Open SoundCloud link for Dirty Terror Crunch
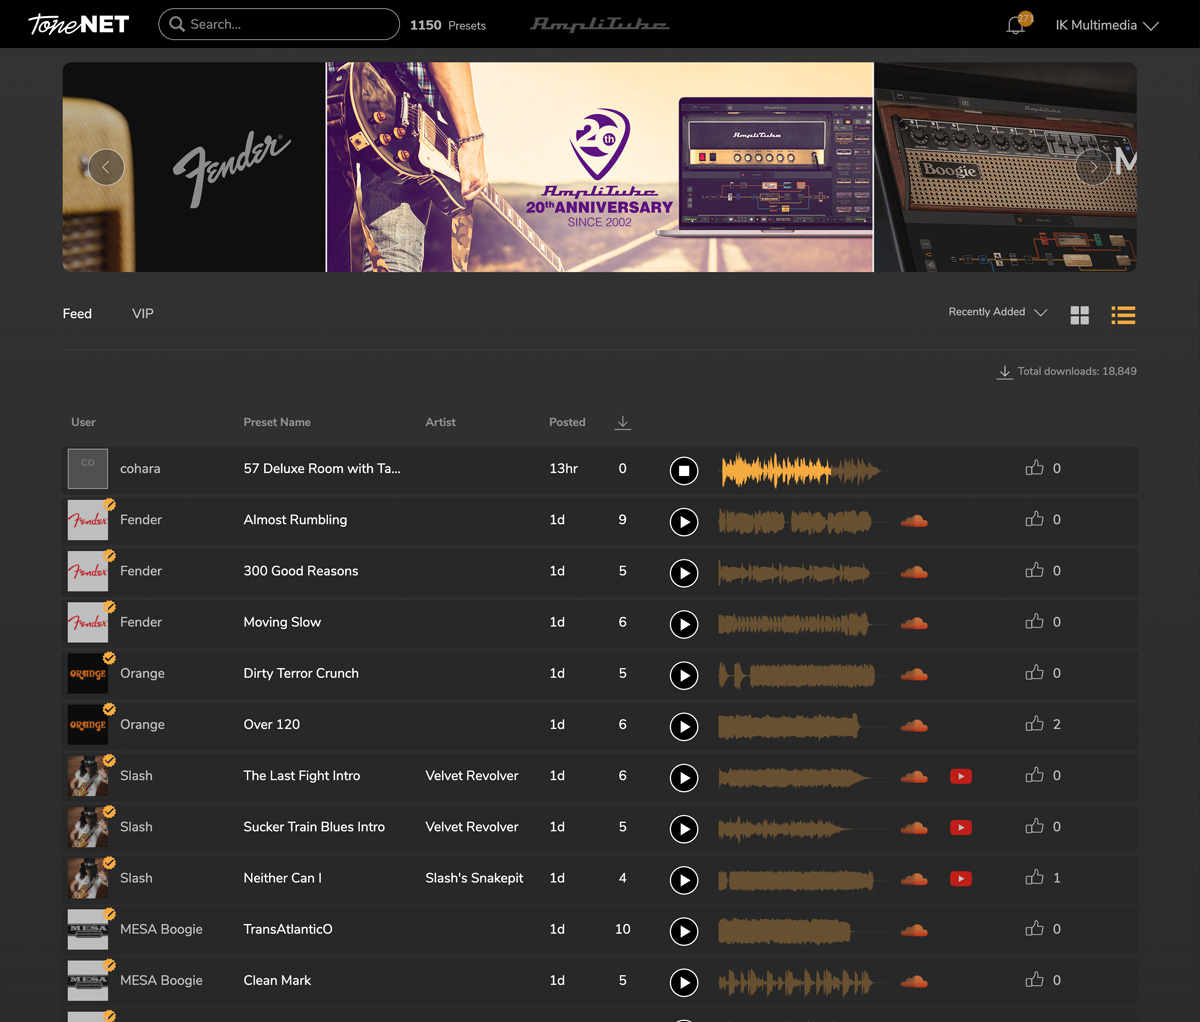1200x1022 pixels. pyautogui.click(x=914, y=674)
